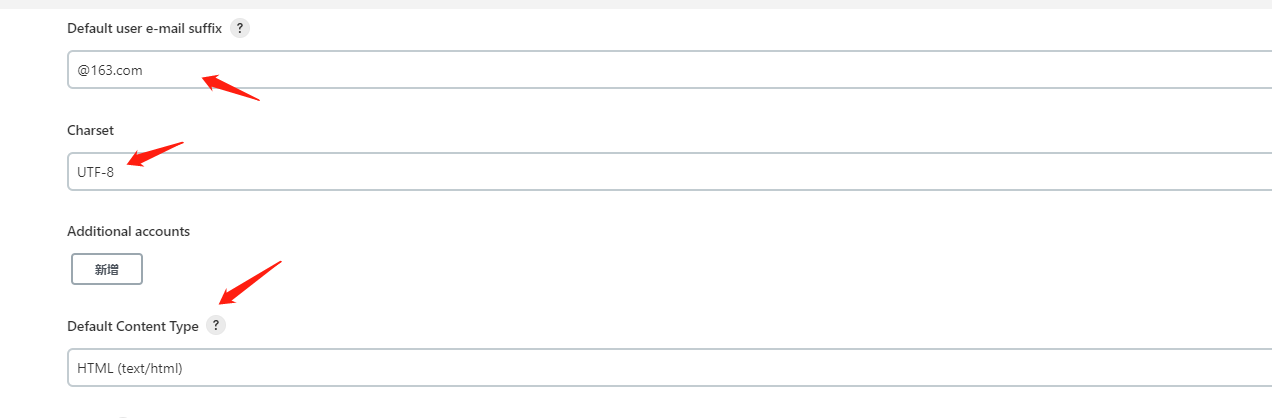Place cursor on UTF-8 value
1272x418 pixels.
(96, 172)
